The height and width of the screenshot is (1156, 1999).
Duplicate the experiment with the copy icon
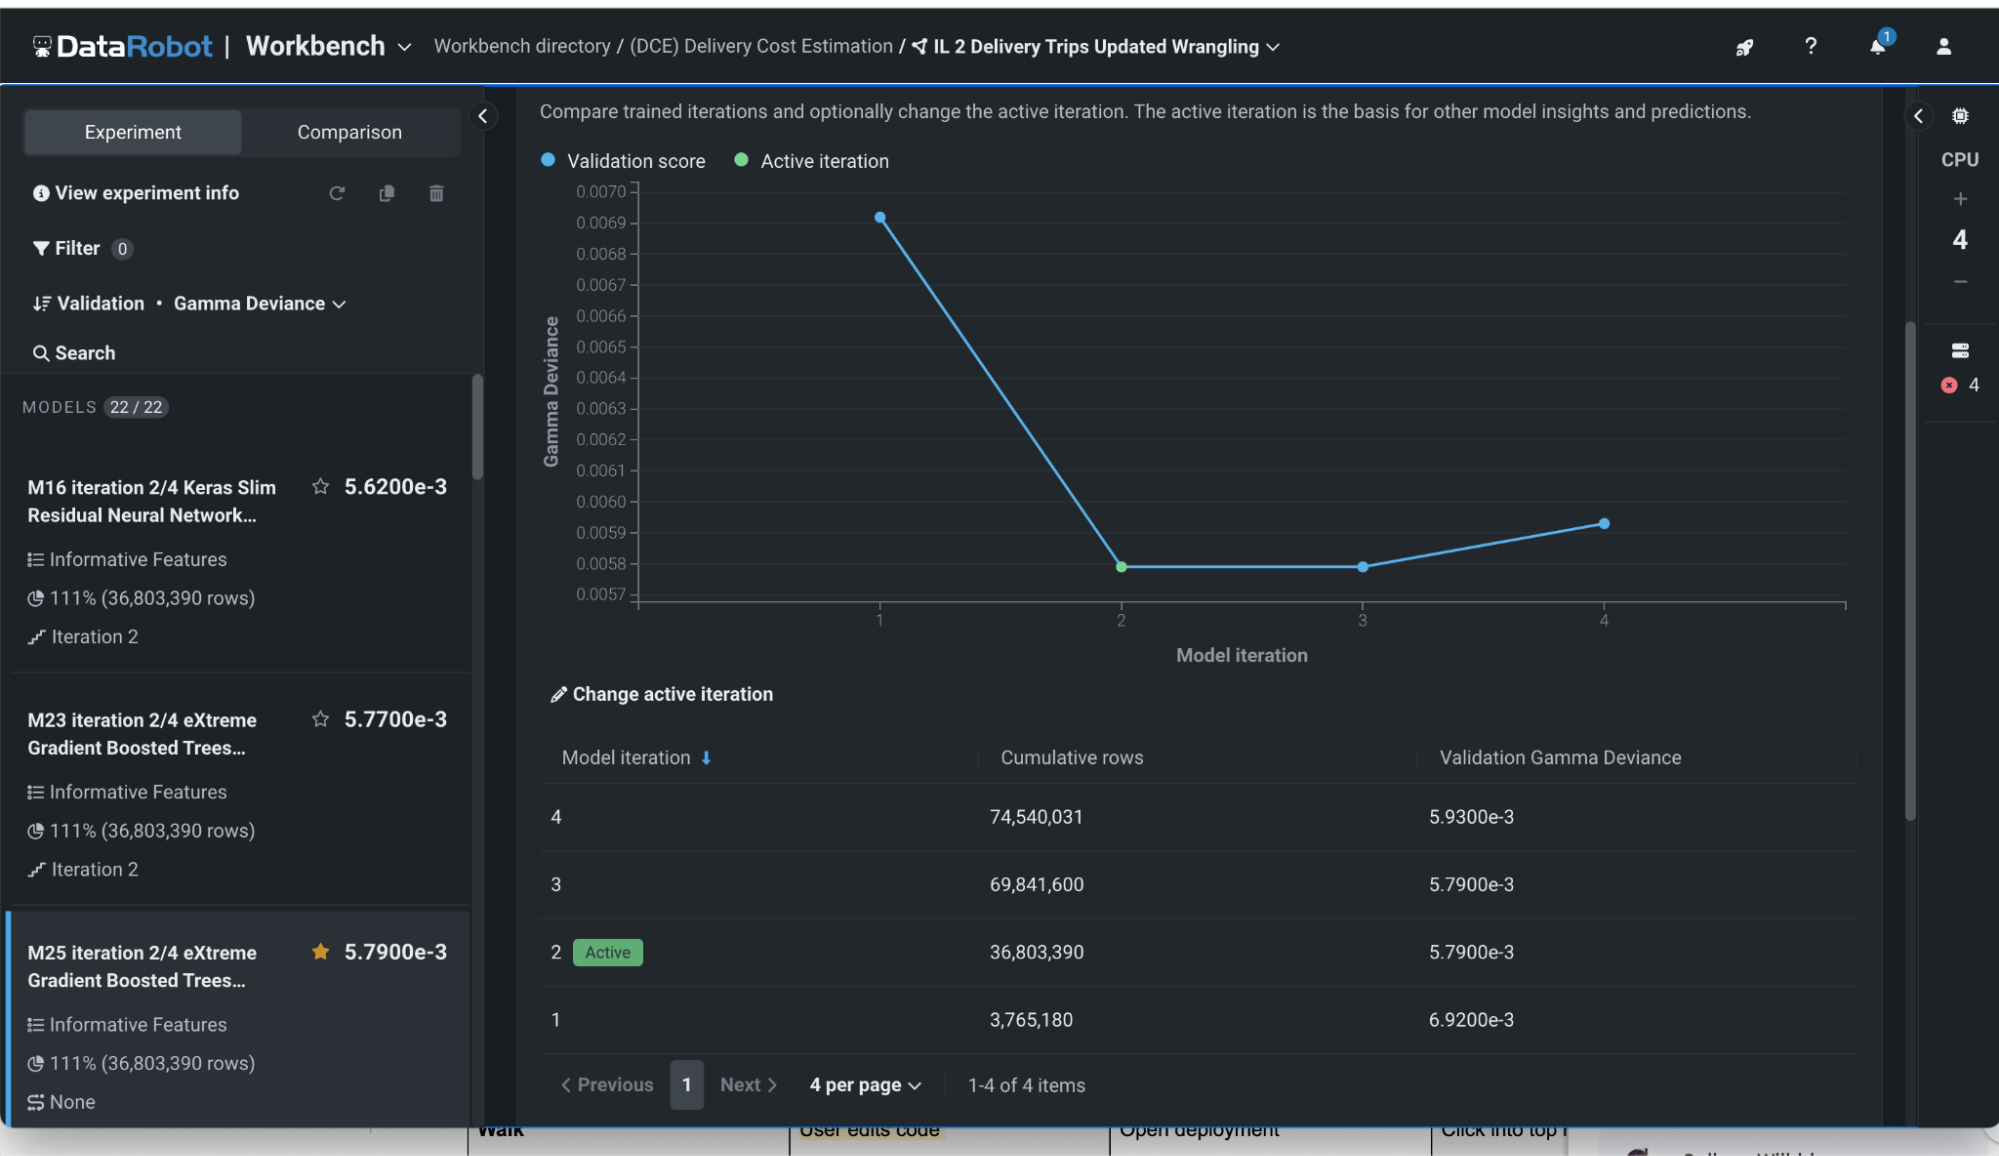(387, 193)
